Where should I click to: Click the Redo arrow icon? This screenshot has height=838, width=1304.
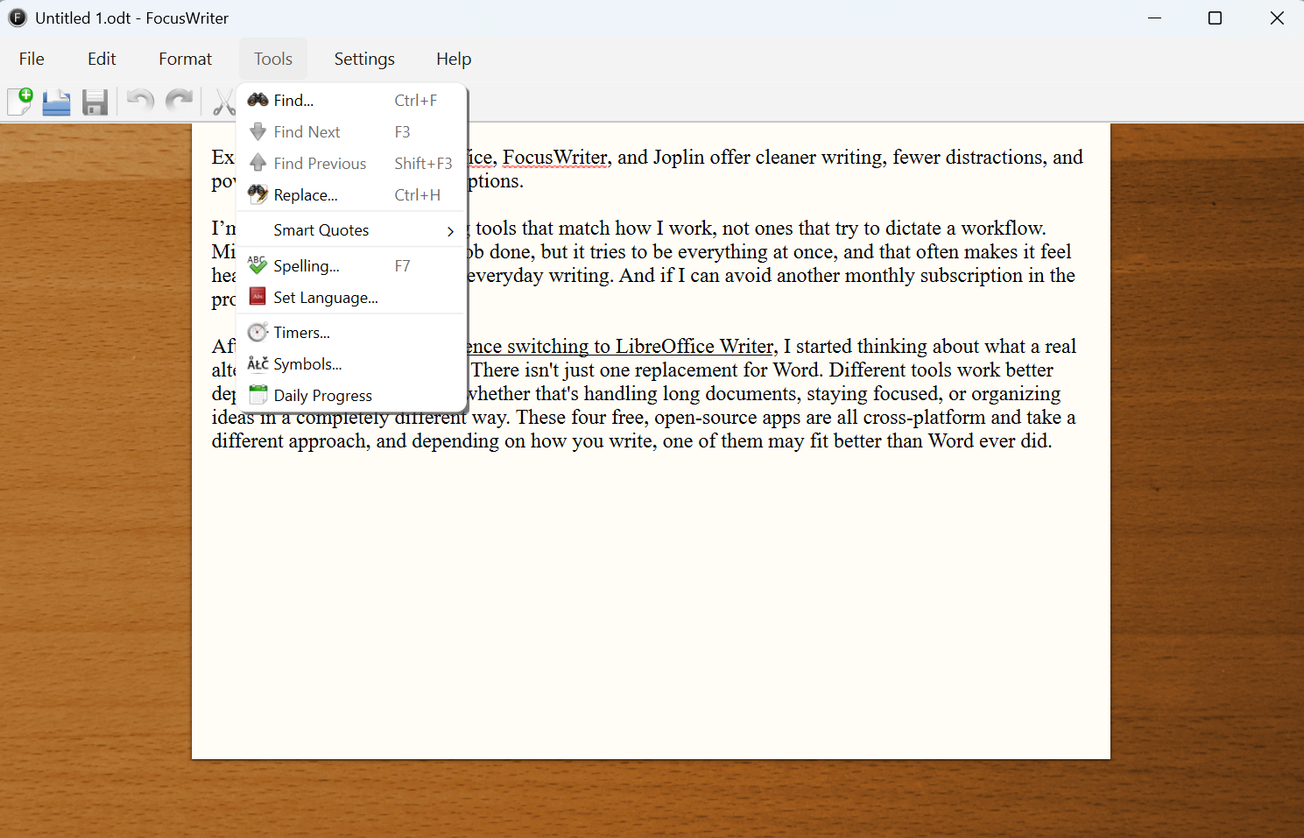(179, 101)
